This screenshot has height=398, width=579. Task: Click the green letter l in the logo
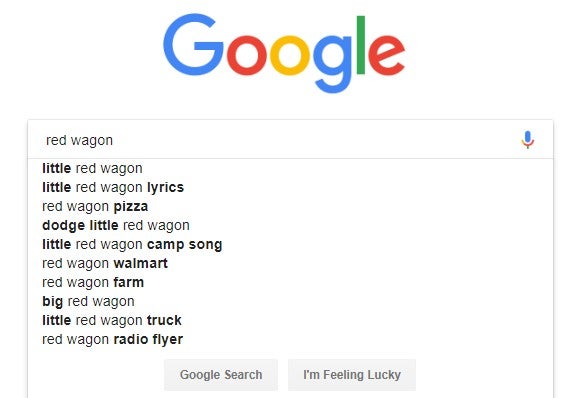click(x=361, y=45)
